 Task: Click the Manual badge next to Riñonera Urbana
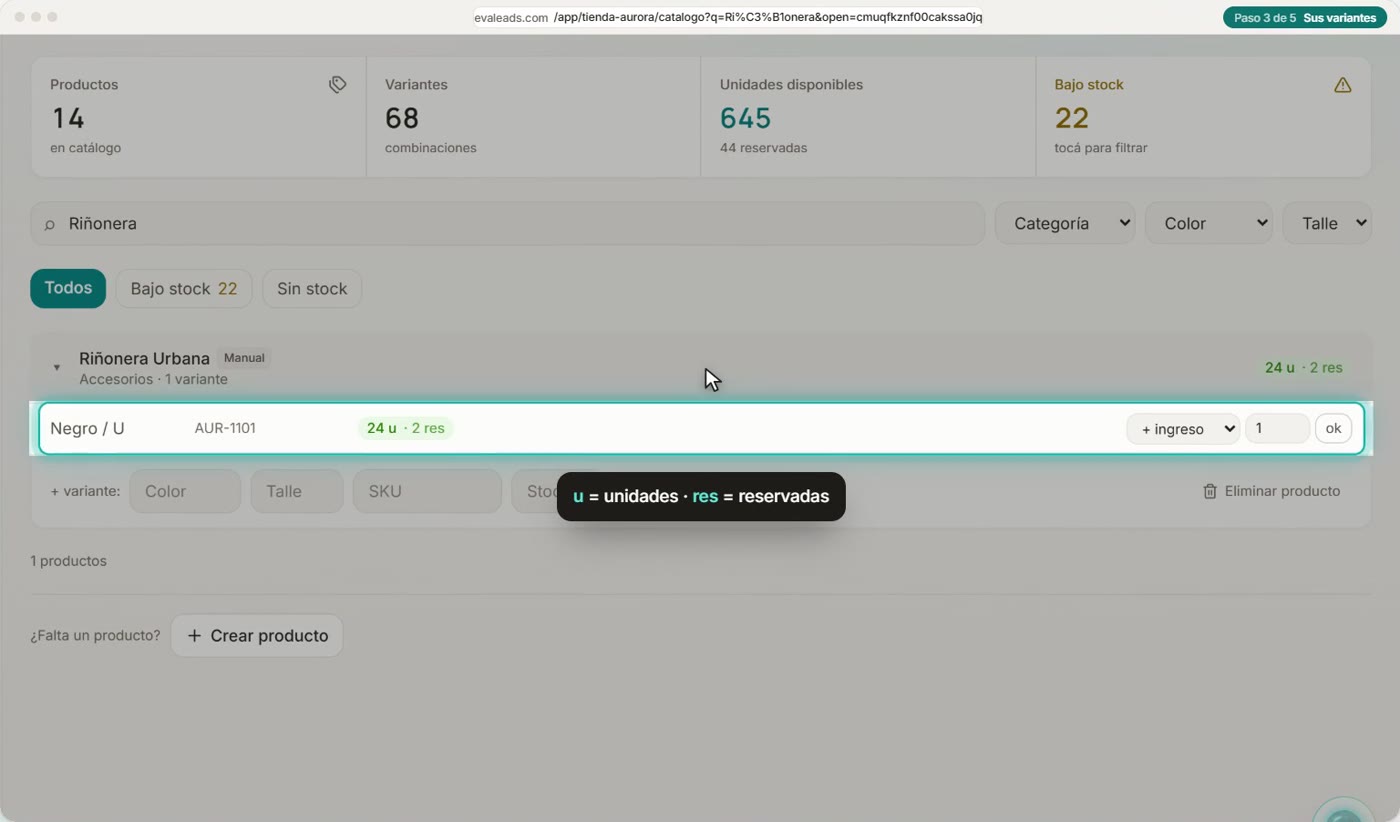coord(244,358)
